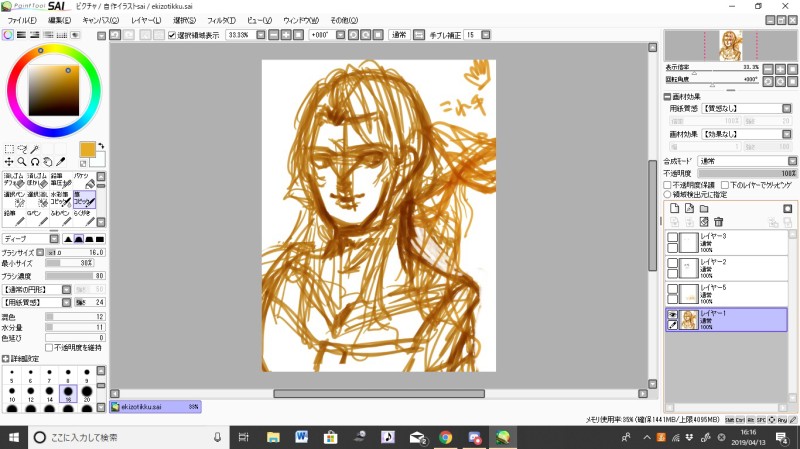This screenshot has height=449, width=800.
Task: Choose the 鉛筆筆圧 pencil tool
Action: [61, 180]
